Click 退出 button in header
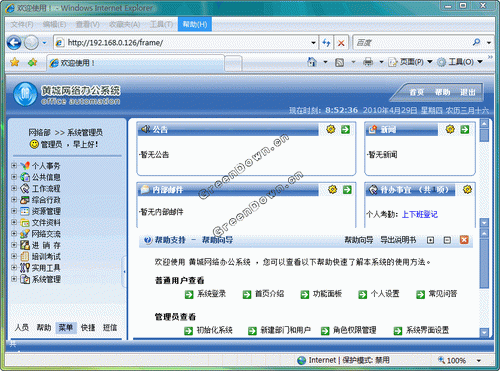This screenshot has height=371, width=500. 467,92
